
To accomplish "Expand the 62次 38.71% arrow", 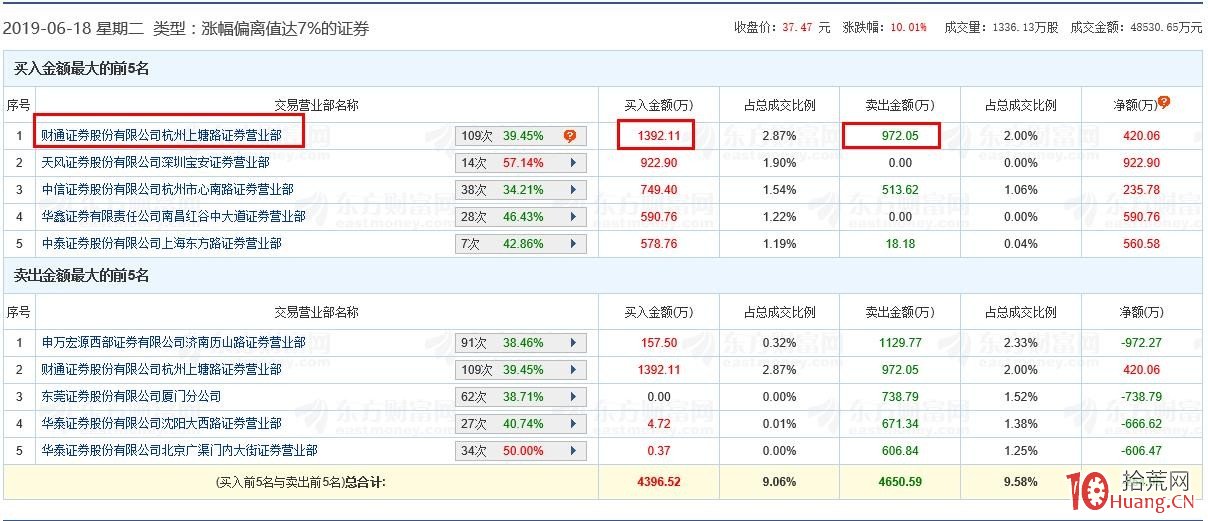I will 573,397.
